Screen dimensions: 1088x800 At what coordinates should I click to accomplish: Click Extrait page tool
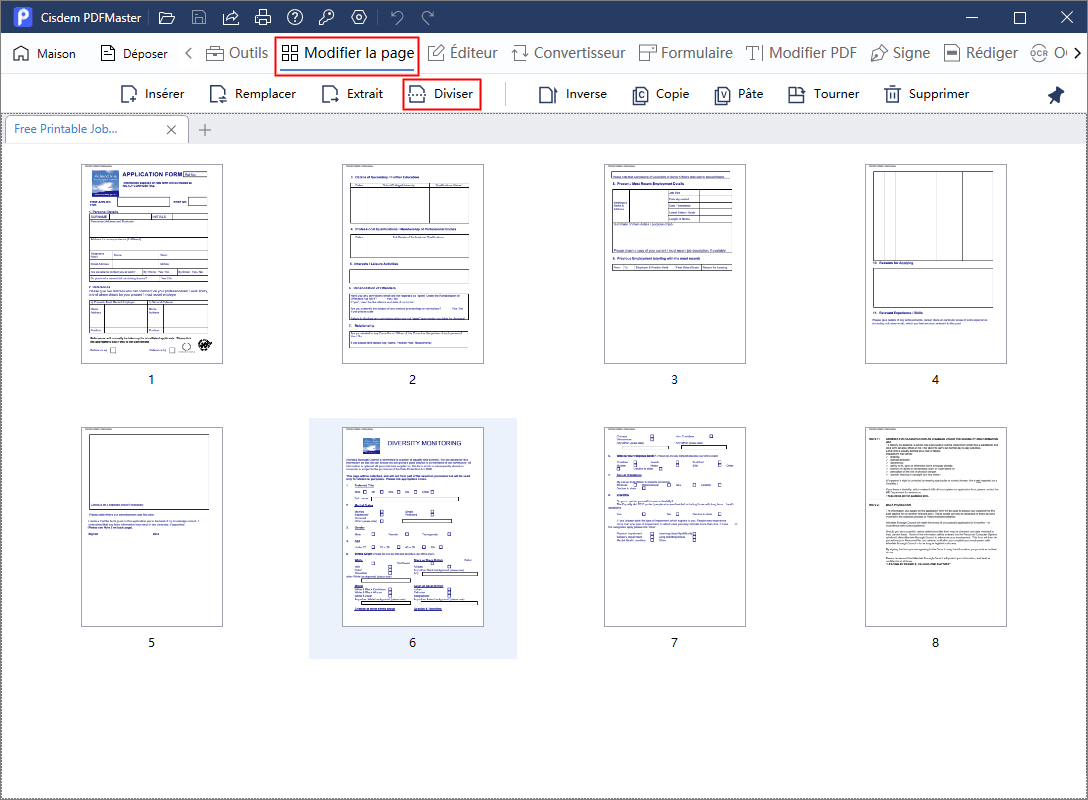[x=352, y=94]
